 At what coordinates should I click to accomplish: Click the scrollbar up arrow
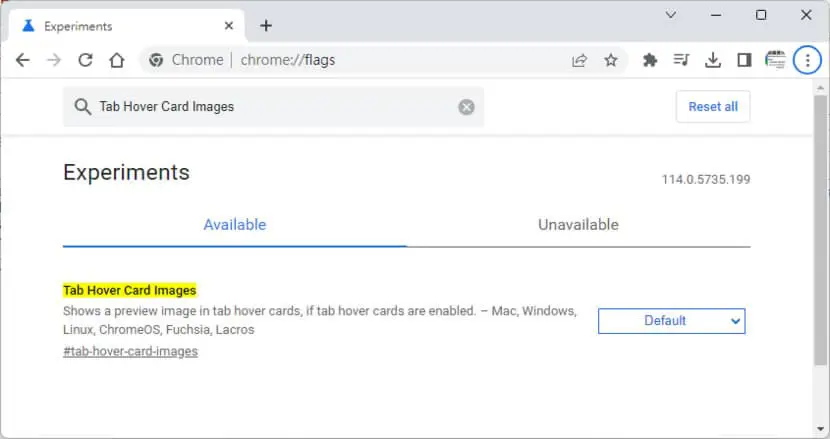coord(820,87)
